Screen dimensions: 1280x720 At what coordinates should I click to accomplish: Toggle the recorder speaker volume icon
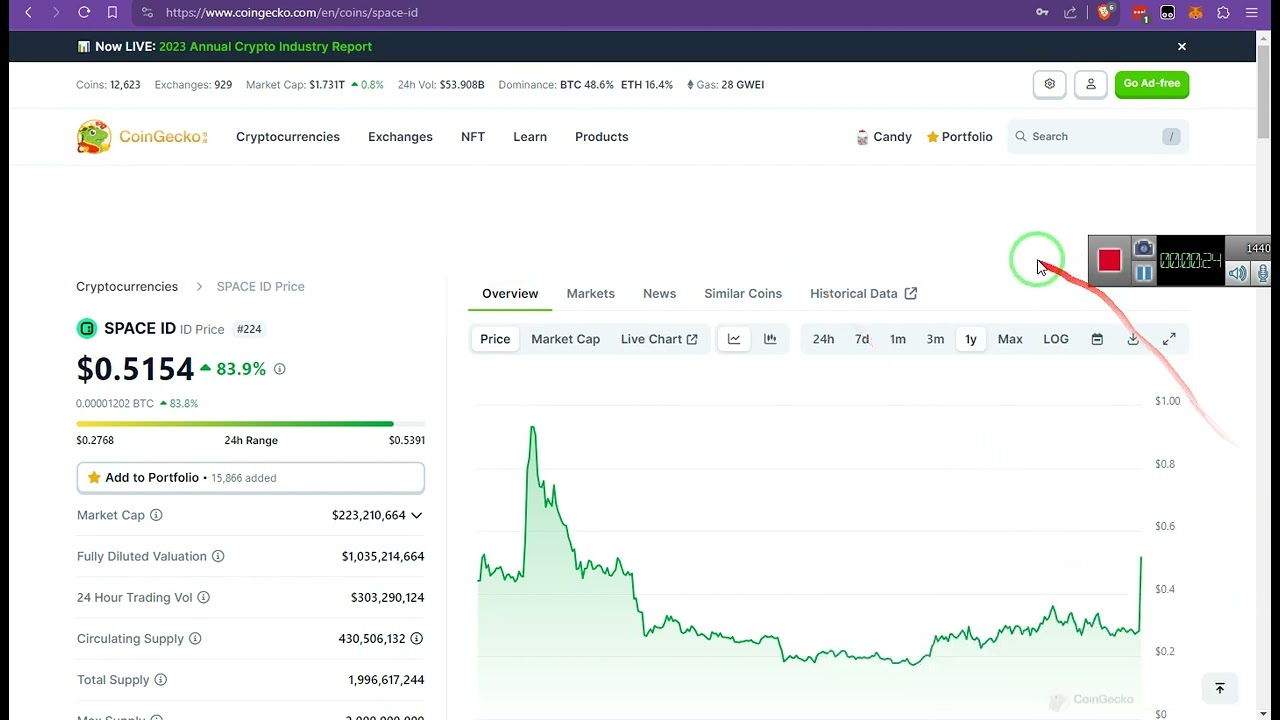(x=1237, y=273)
